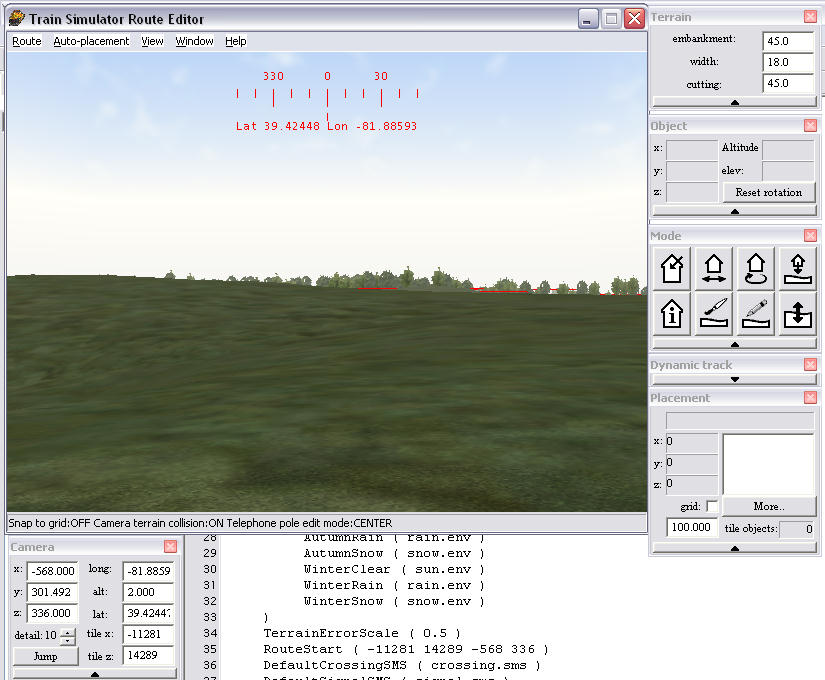The width and height of the screenshot is (825, 680).
Task: Open the Route menu
Action: [27, 41]
